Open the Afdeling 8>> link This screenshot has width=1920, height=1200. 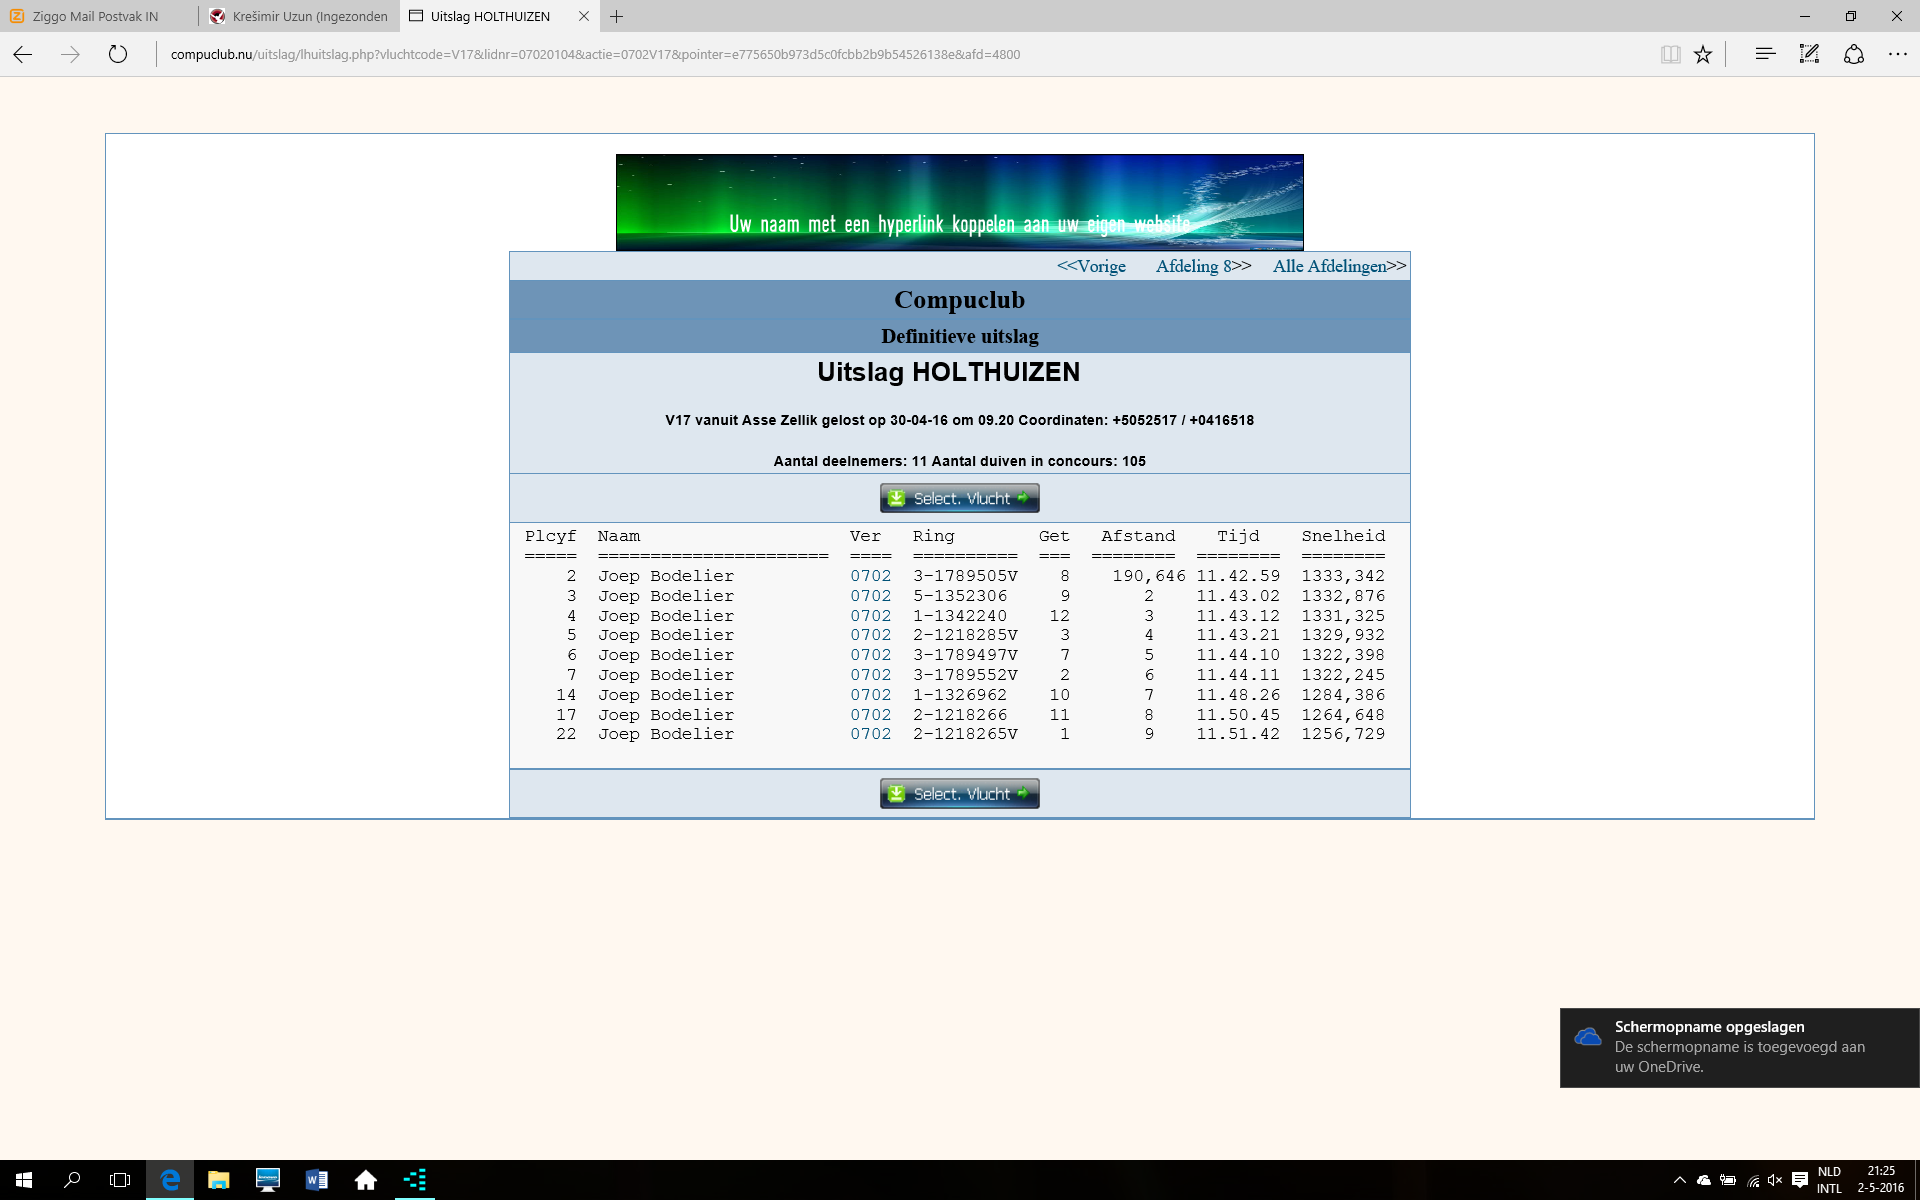[1204, 266]
